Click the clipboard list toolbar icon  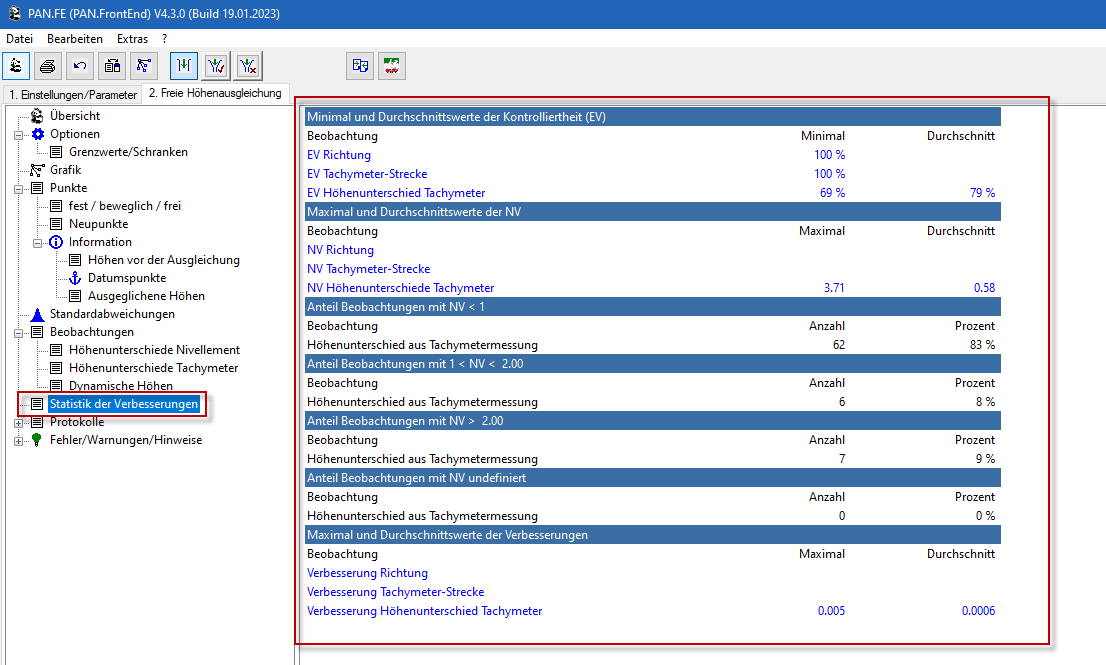112,66
